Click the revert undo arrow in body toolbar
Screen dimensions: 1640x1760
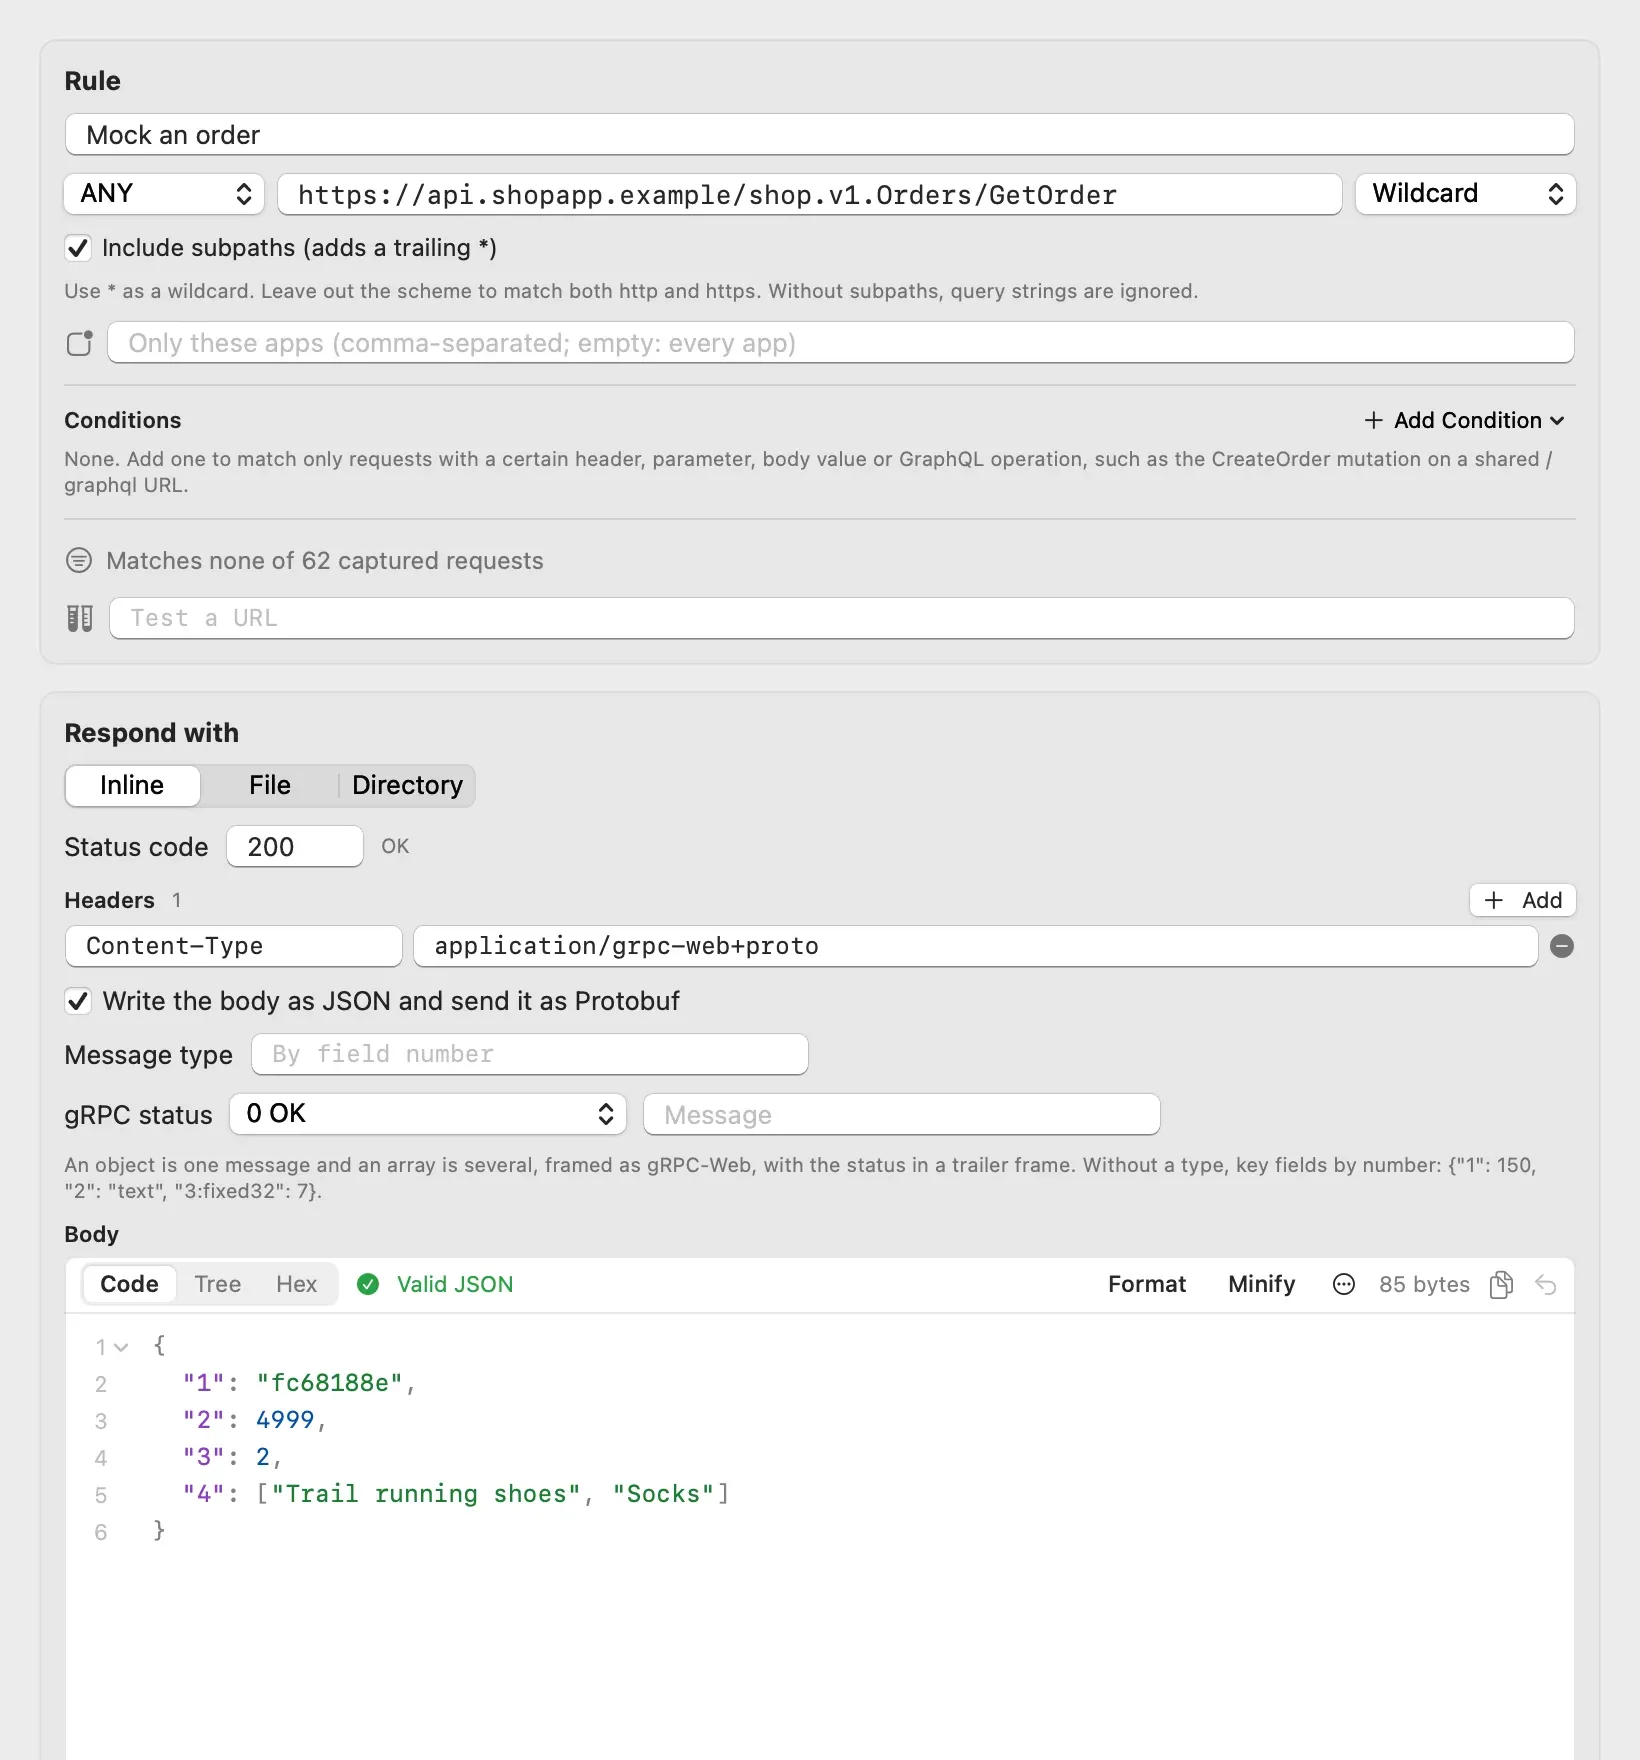[1546, 1284]
